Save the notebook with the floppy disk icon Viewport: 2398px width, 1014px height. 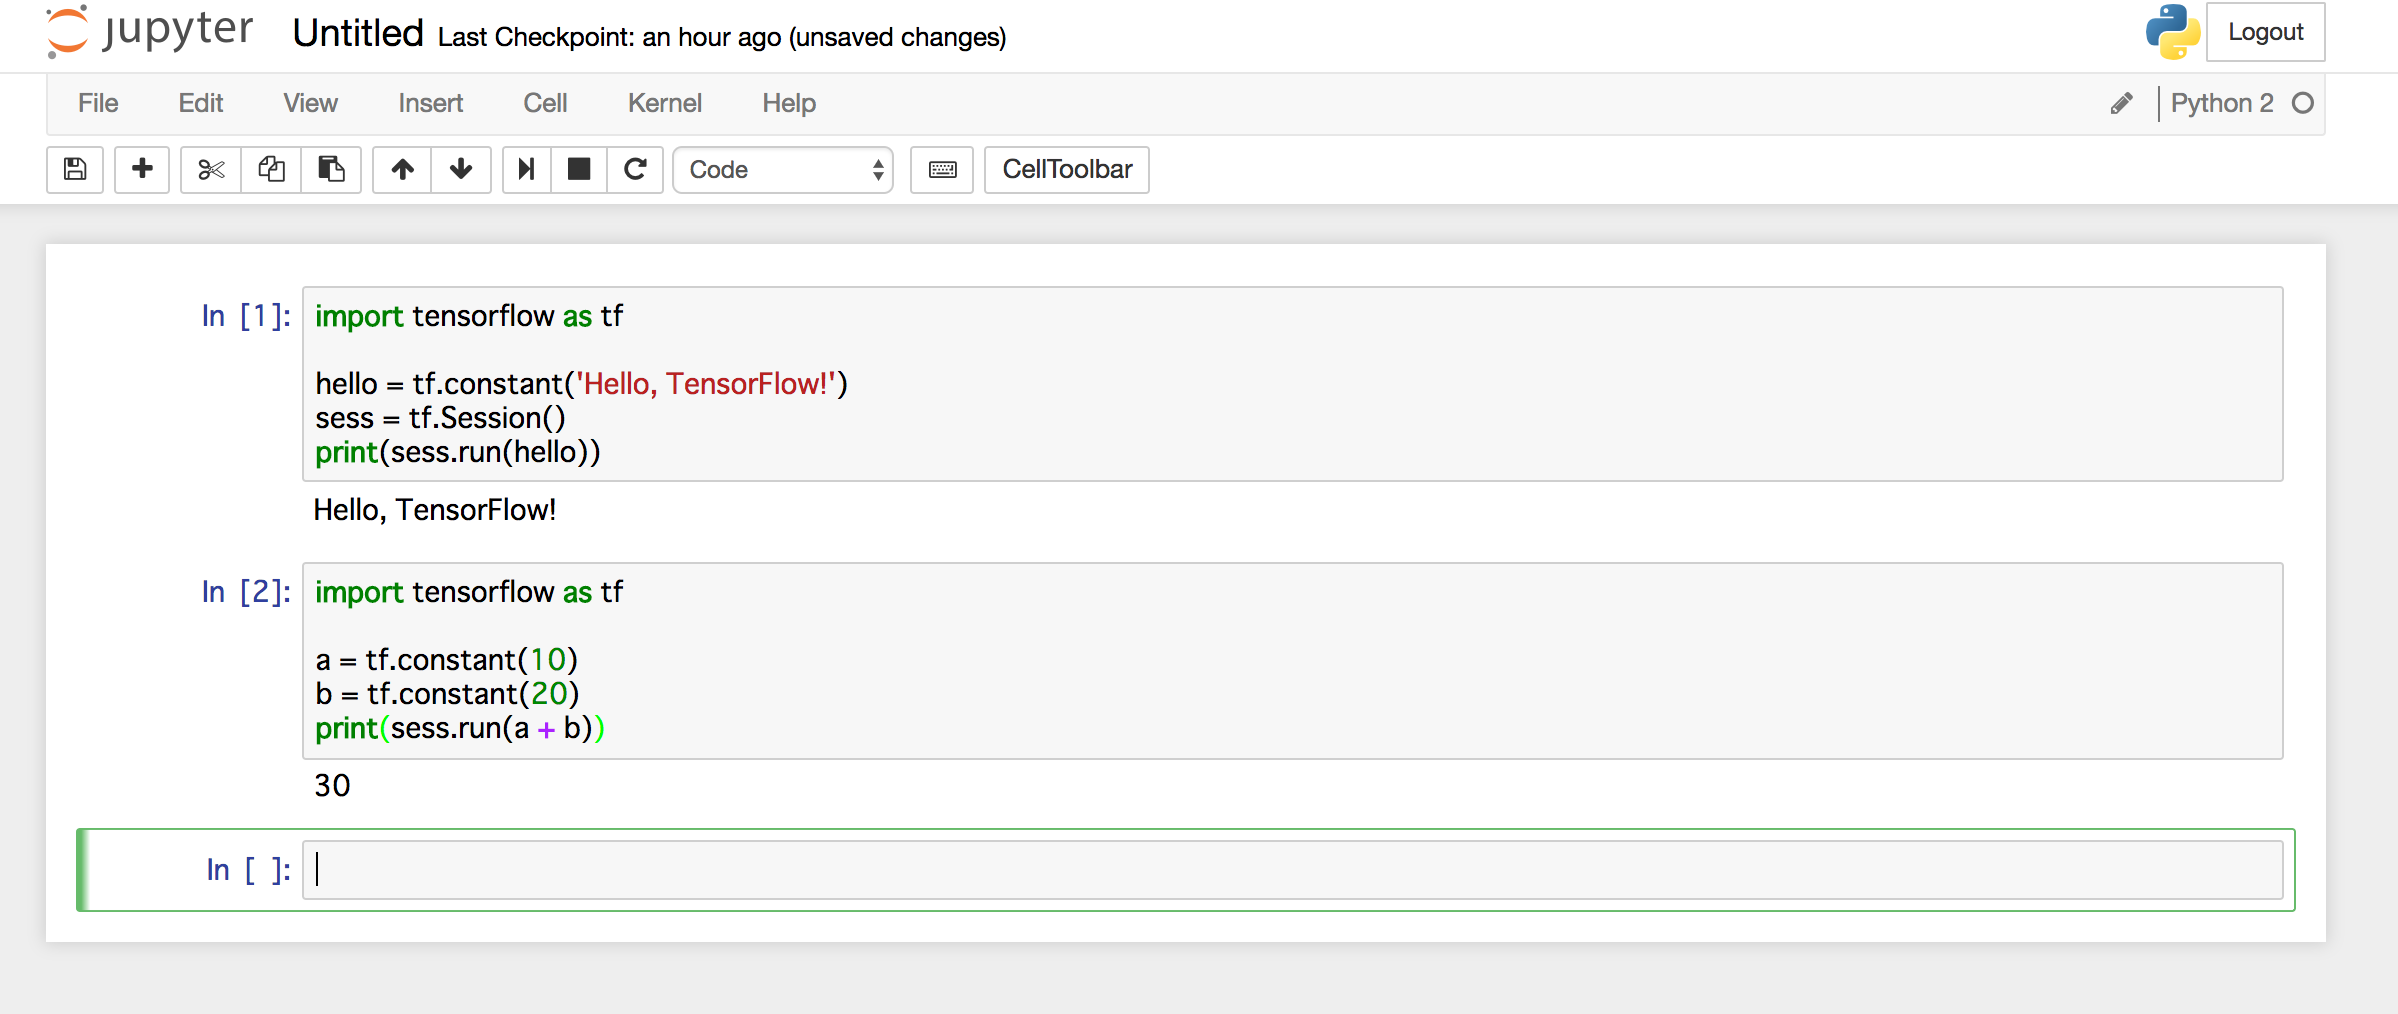(x=75, y=169)
